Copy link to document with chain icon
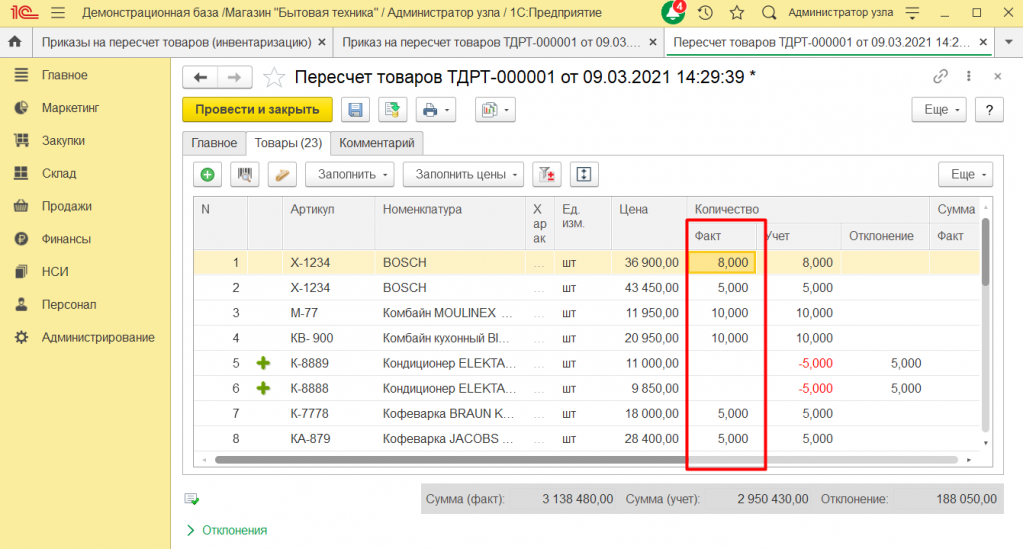This screenshot has width=1023, height=549. [940, 76]
